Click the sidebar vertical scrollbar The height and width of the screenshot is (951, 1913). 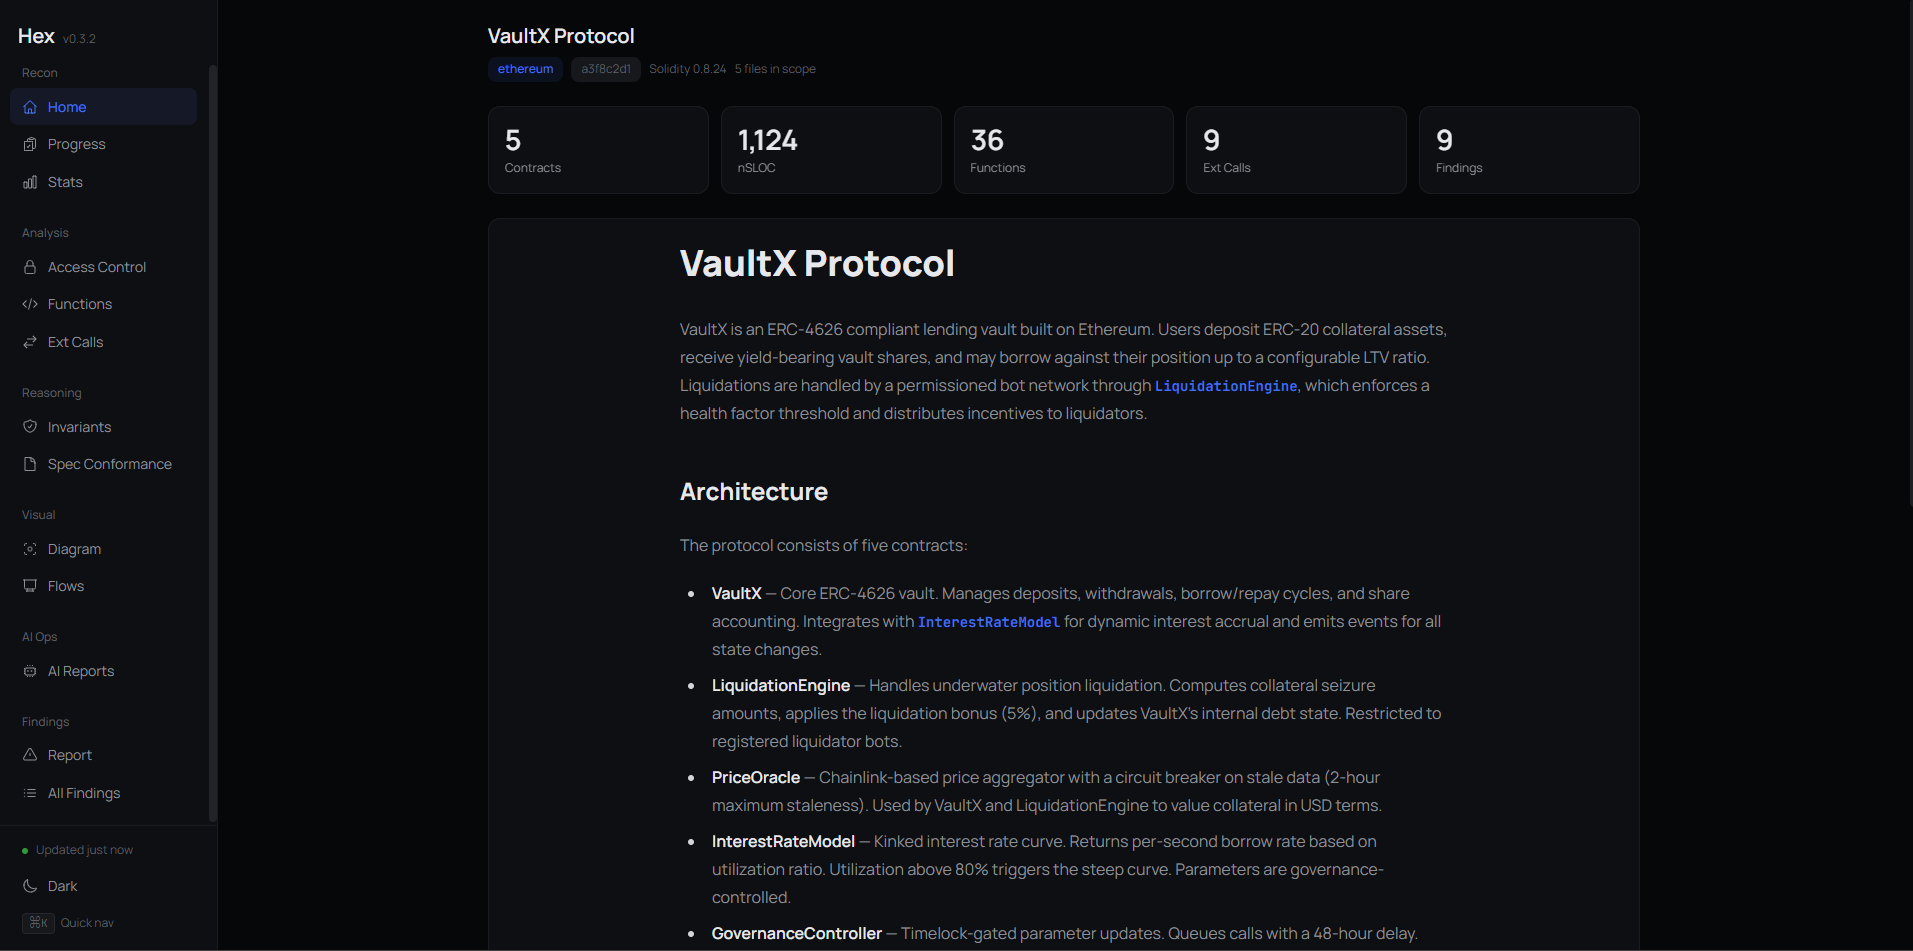(x=212, y=443)
